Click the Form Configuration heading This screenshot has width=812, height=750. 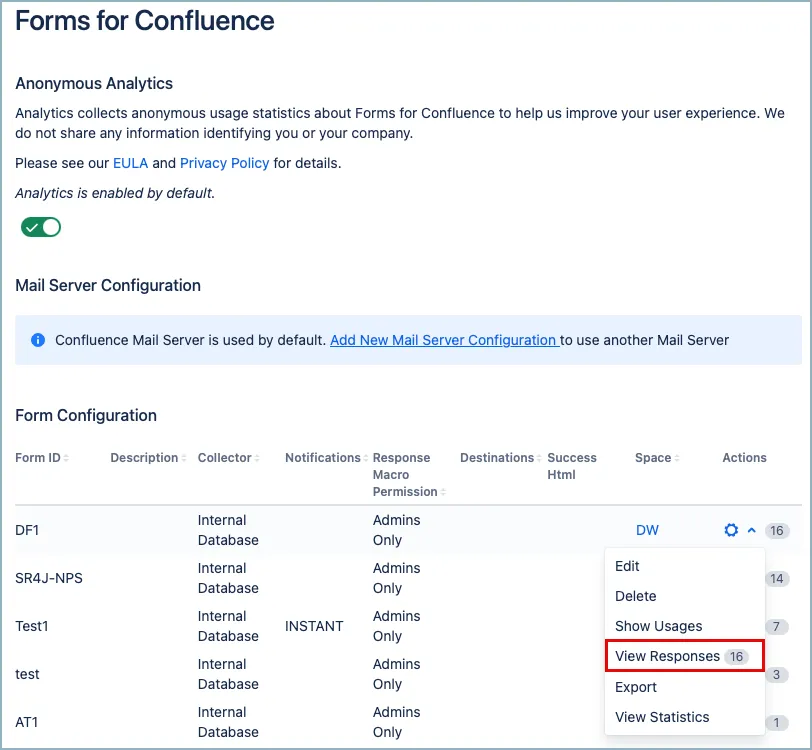[x=86, y=415]
